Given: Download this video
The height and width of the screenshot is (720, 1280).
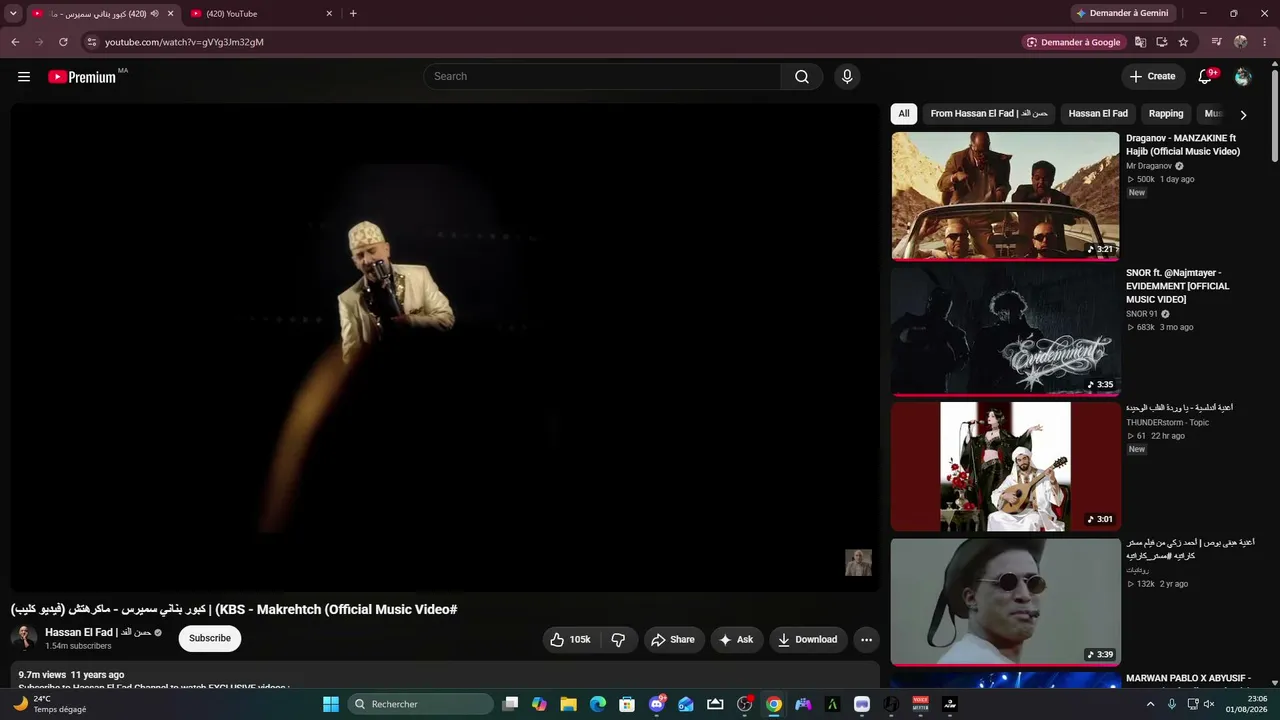Looking at the screenshot, I should click(x=808, y=640).
